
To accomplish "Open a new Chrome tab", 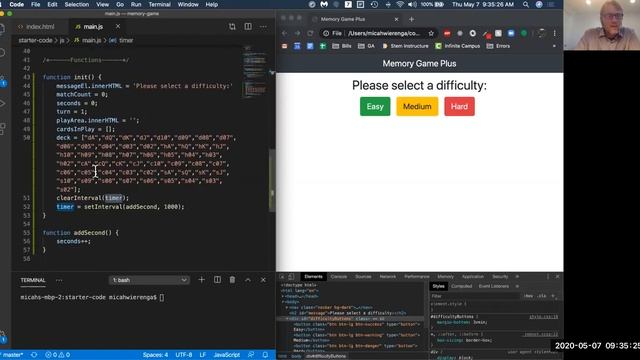I will (411, 19).
